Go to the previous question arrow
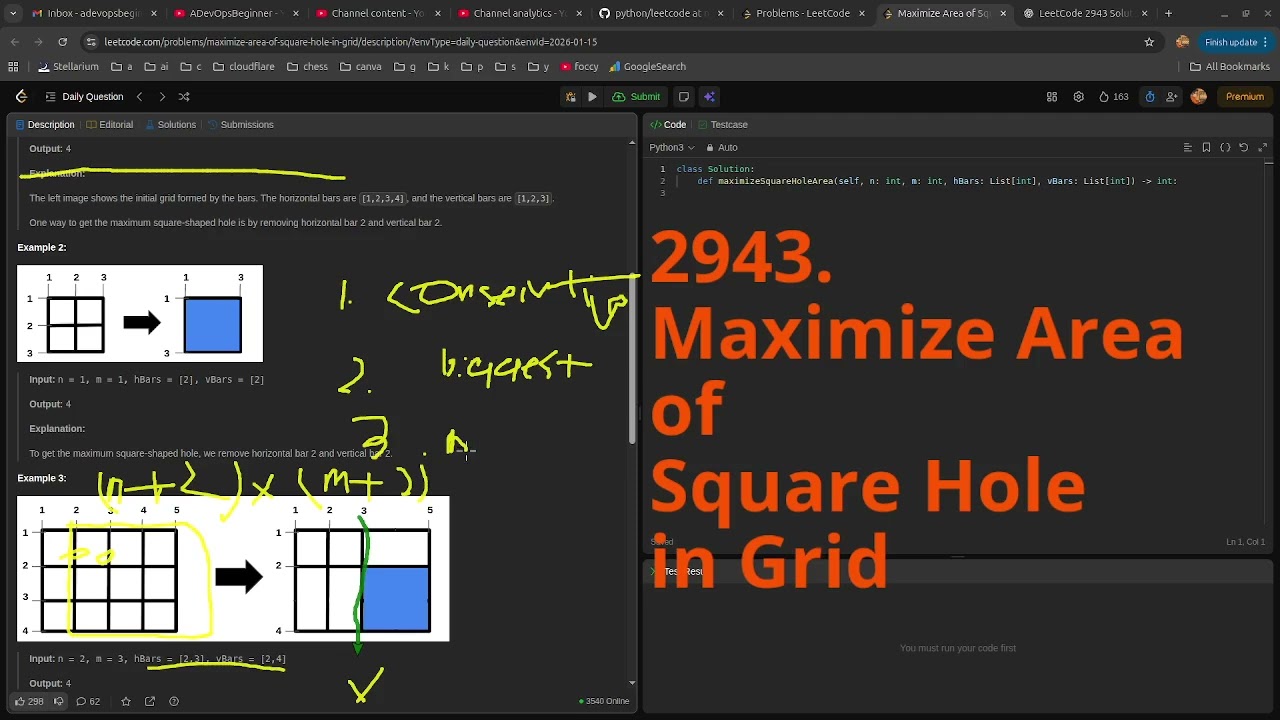The width and height of the screenshot is (1280, 720). pos(139,97)
